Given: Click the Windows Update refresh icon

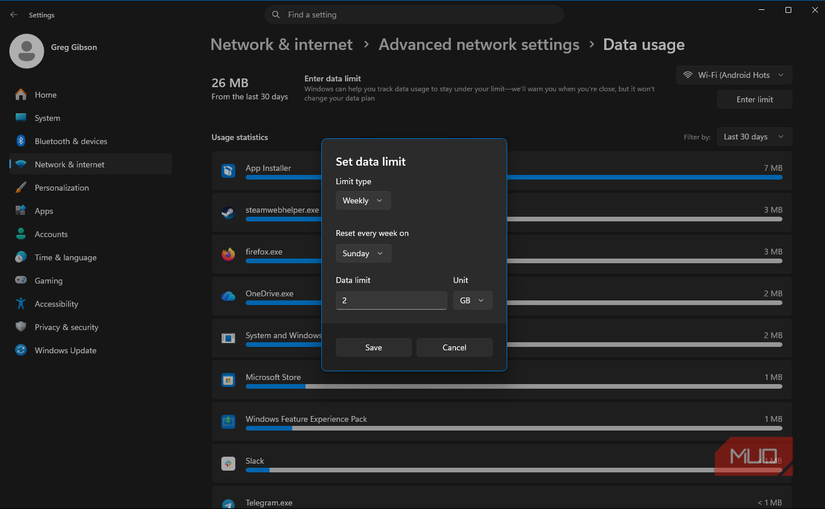Looking at the screenshot, I should [21, 350].
